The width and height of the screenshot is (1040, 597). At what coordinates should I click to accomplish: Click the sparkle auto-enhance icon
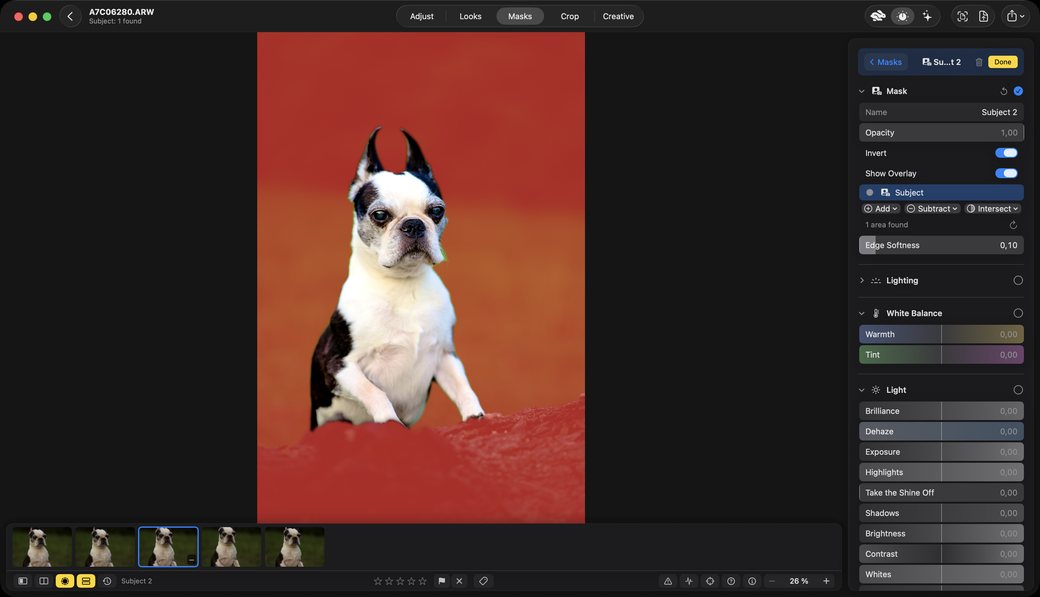click(x=927, y=16)
